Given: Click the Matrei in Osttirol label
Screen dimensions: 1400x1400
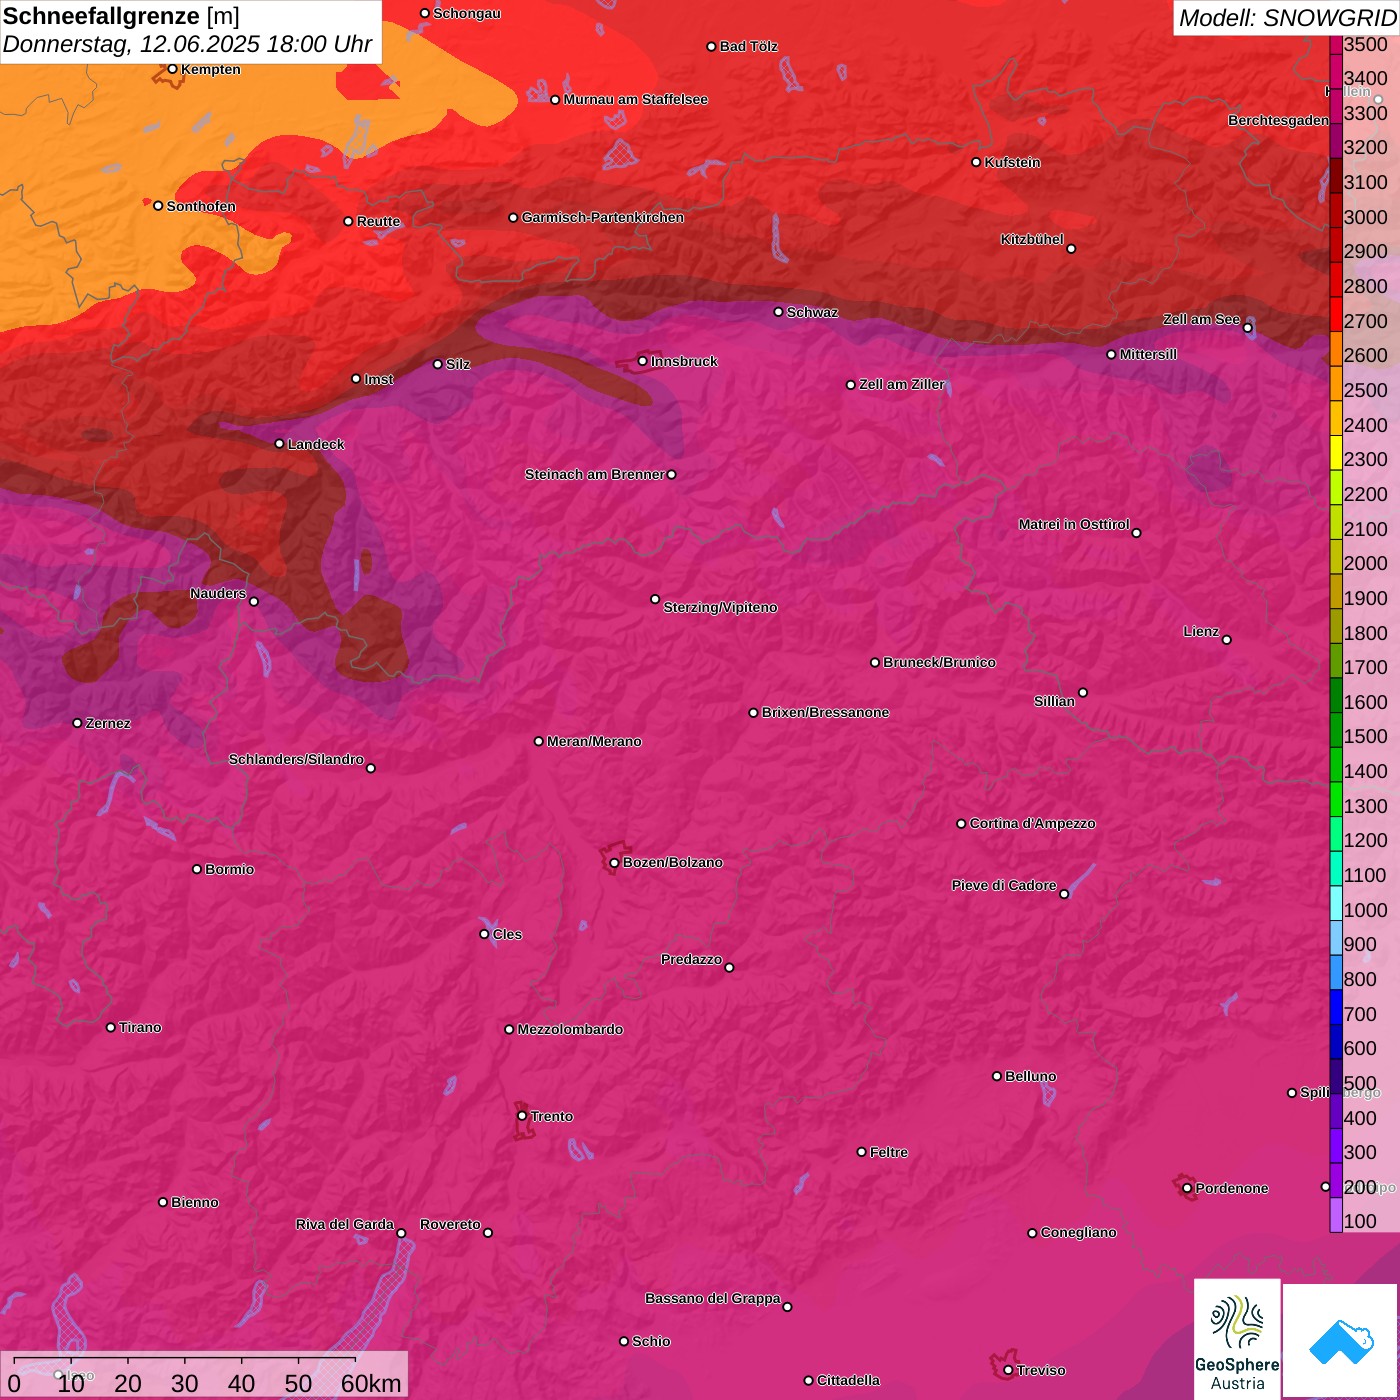Looking at the screenshot, I should click(1074, 524).
